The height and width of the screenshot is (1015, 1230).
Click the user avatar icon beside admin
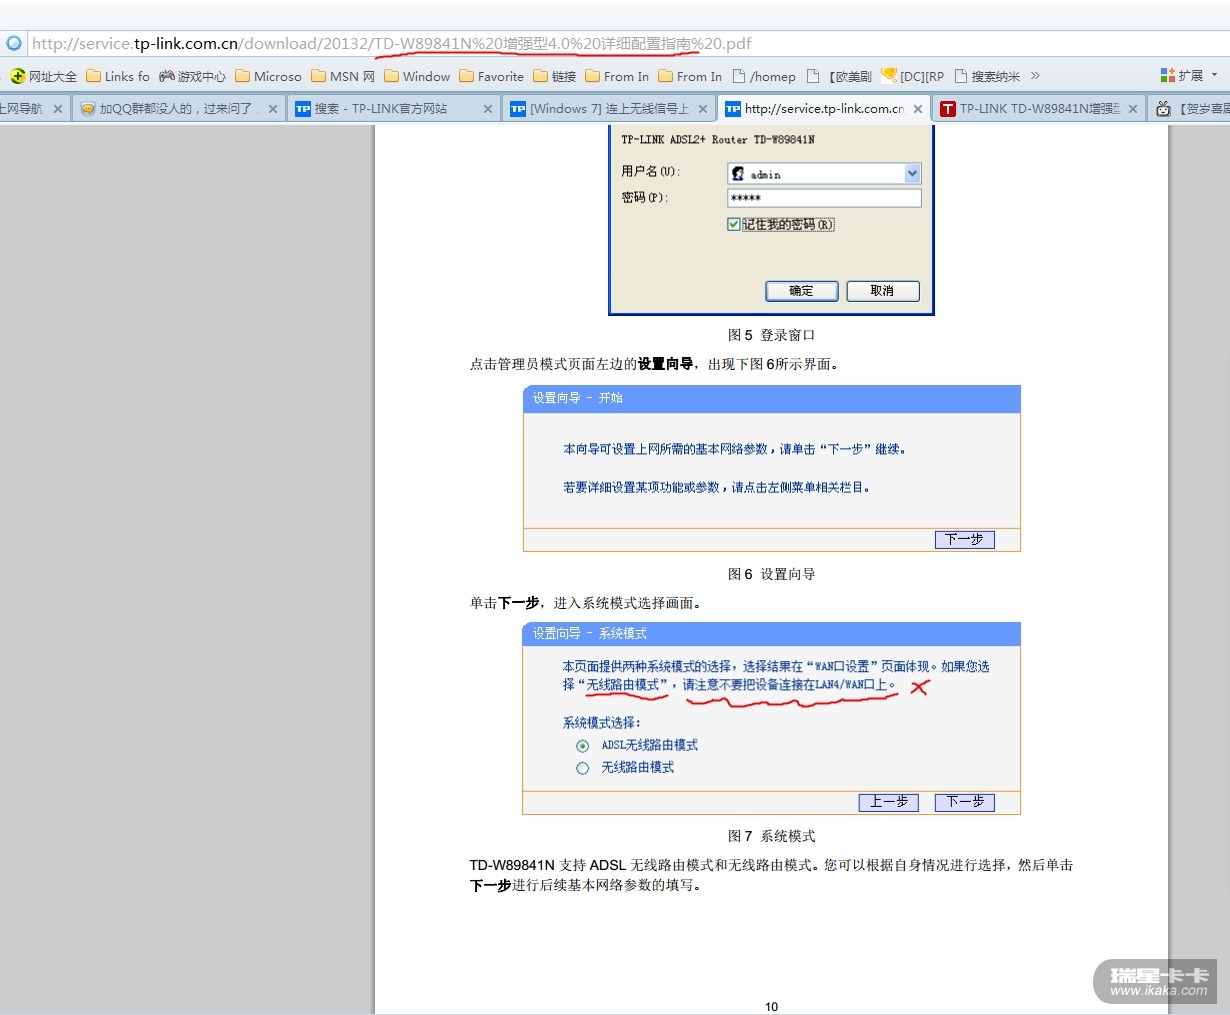738,174
